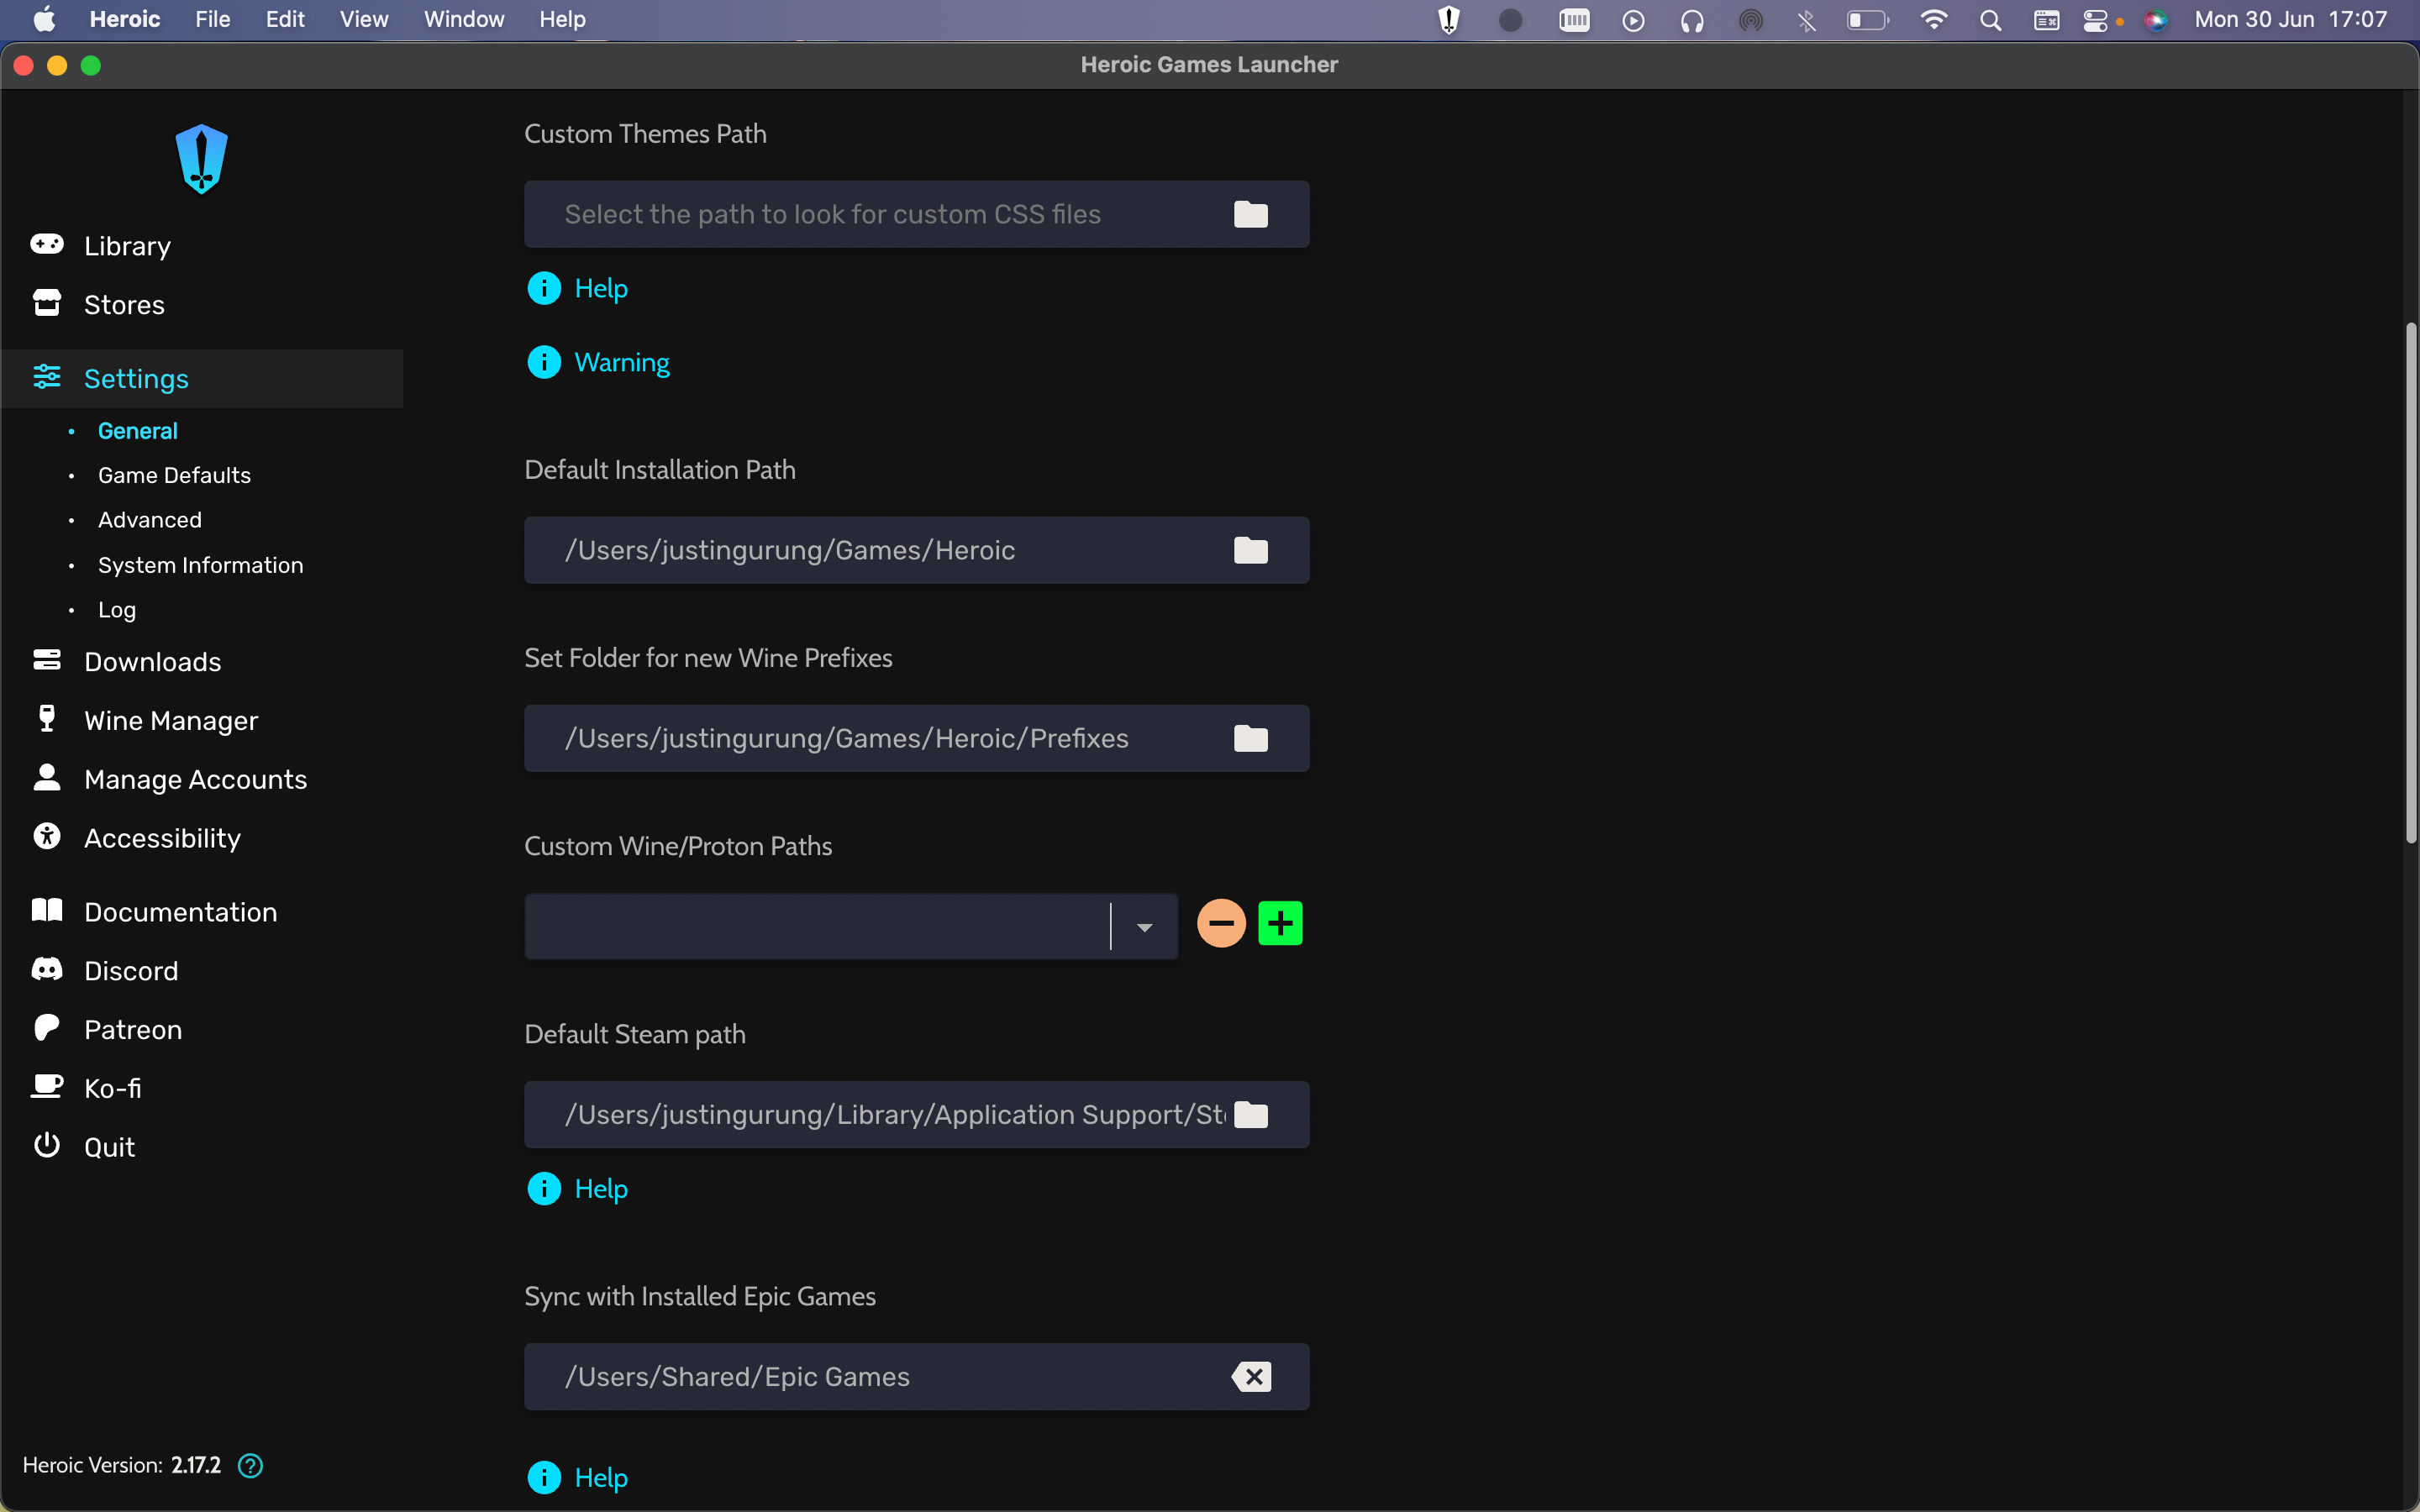Browse folder for Wine Prefixes location
The height and width of the screenshot is (1512, 2420).
1251,738
